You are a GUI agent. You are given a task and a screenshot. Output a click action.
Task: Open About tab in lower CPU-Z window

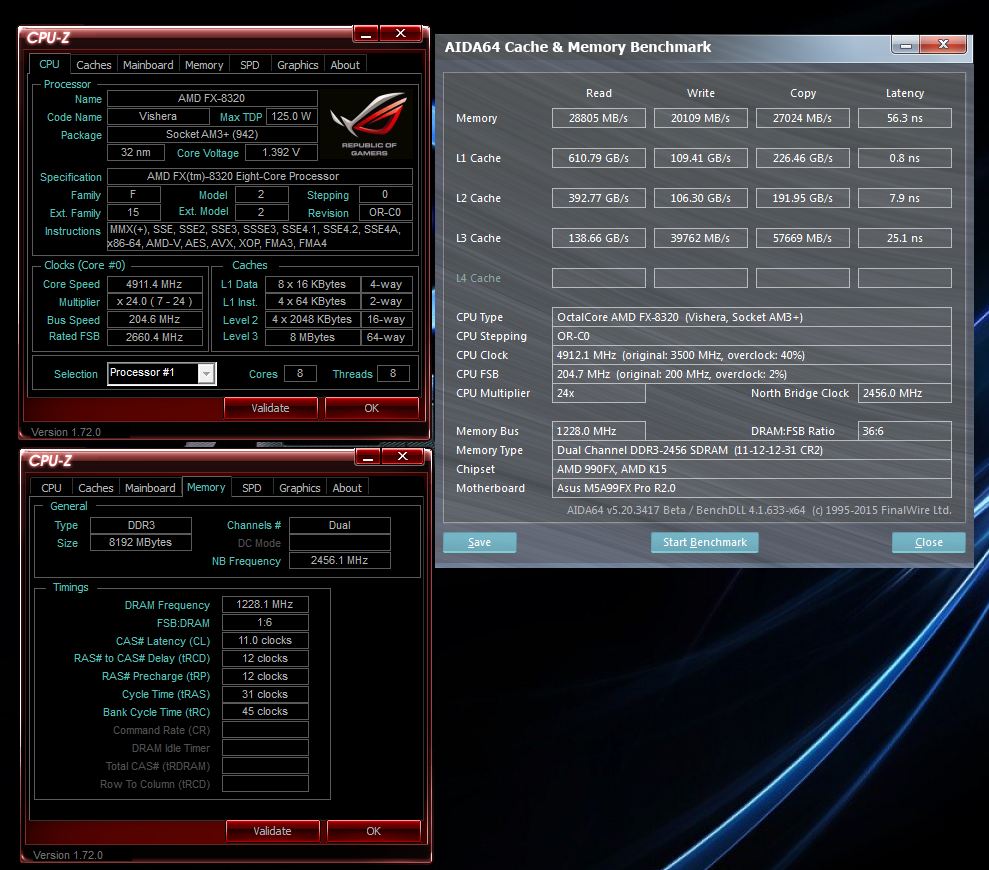point(347,488)
